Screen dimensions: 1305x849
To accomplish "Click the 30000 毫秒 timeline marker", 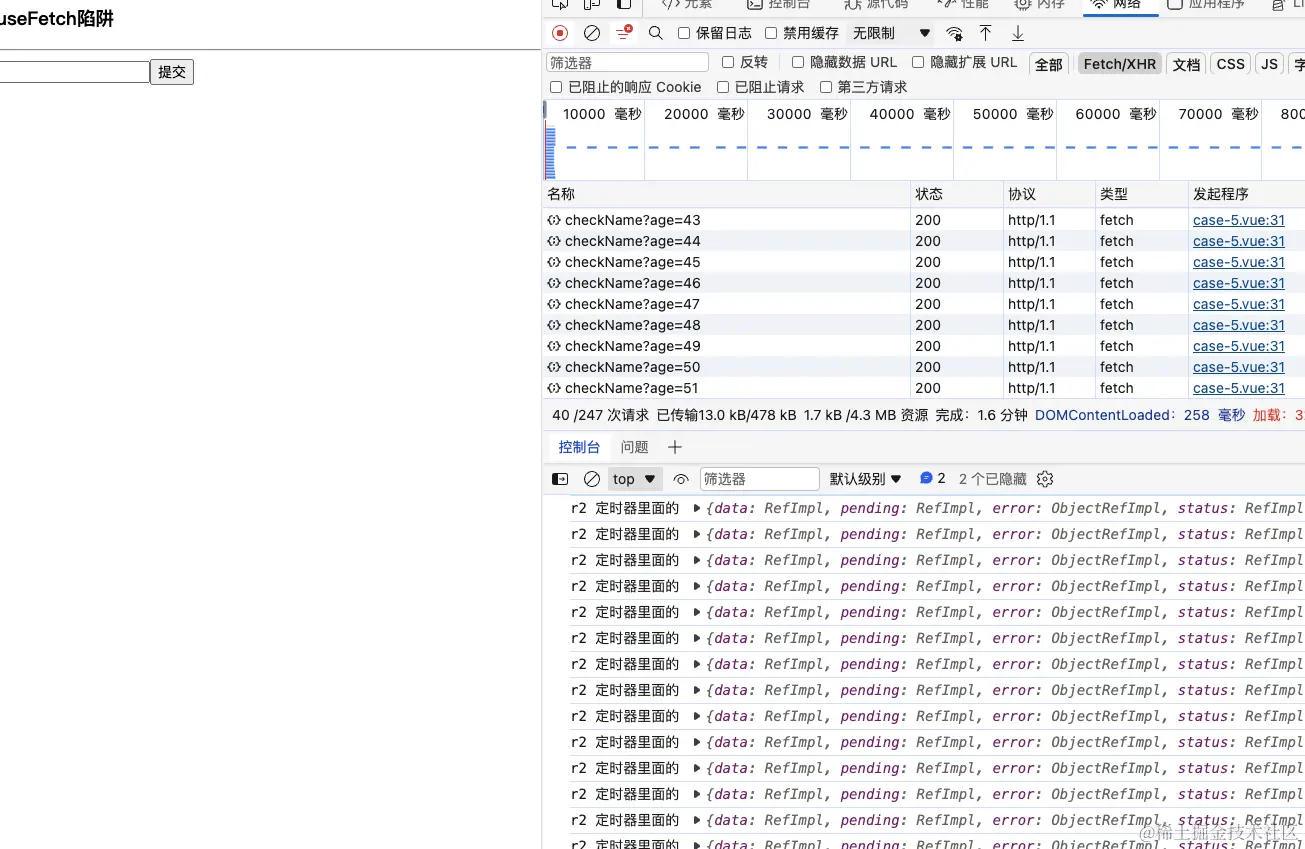I will point(806,114).
